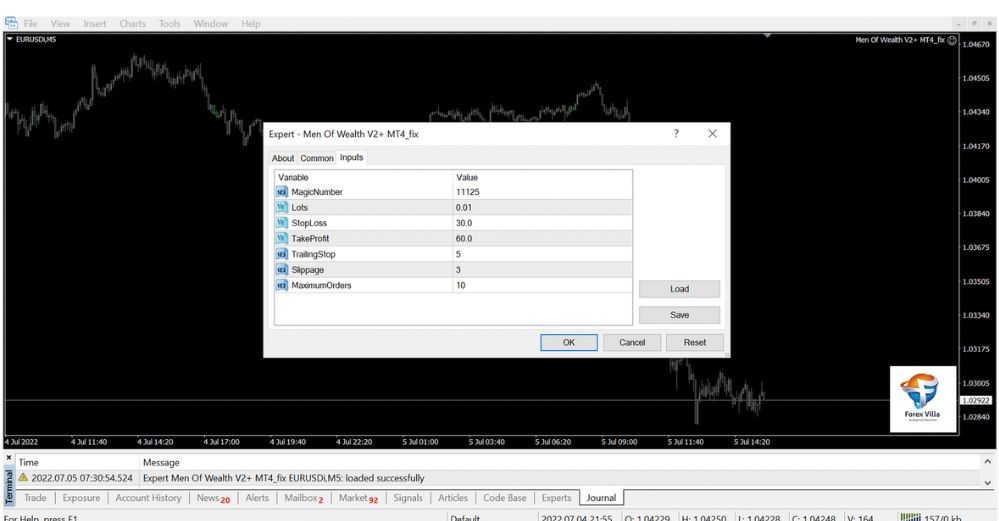Edit the MaximumOrders value 10

pos(542,285)
